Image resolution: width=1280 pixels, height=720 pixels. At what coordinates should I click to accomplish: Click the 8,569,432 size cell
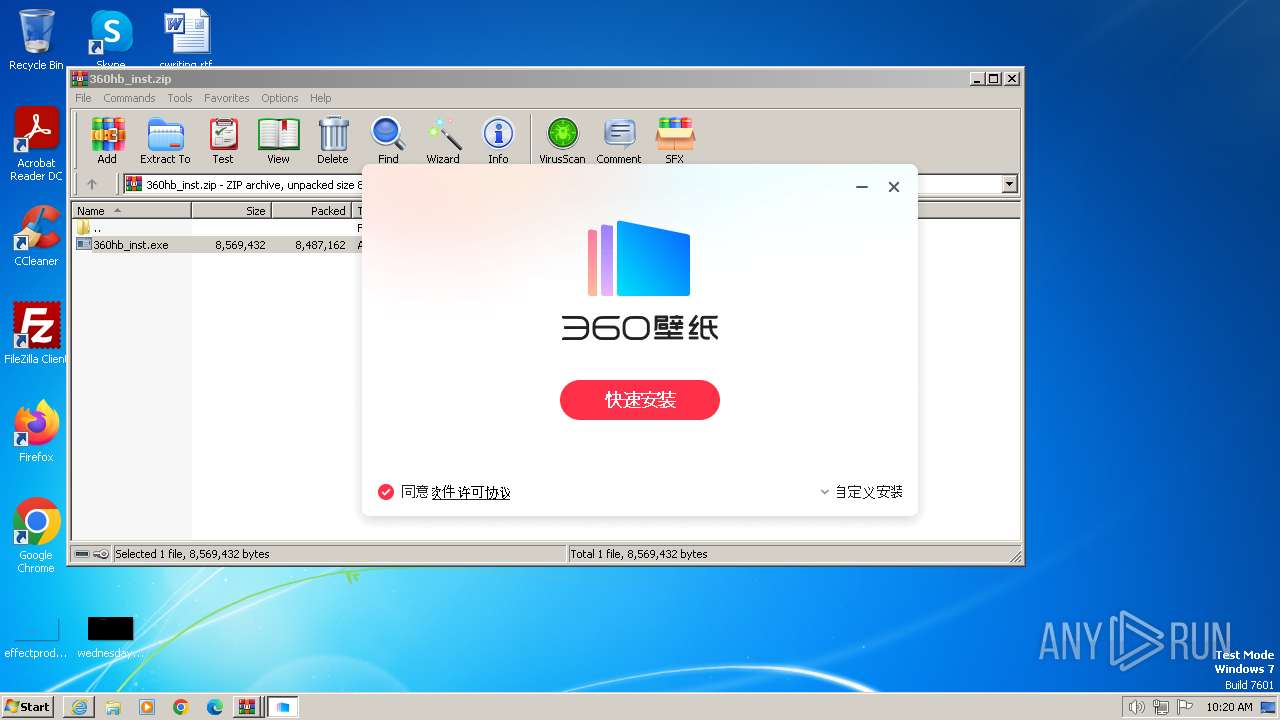click(x=240, y=245)
